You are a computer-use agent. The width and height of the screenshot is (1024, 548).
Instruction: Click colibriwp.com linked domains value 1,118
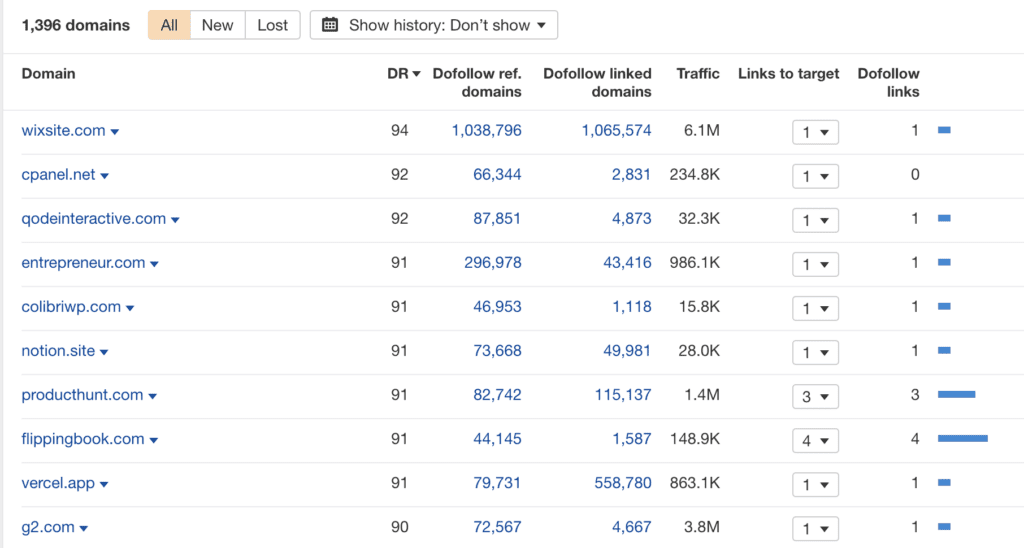pyautogui.click(x=632, y=307)
